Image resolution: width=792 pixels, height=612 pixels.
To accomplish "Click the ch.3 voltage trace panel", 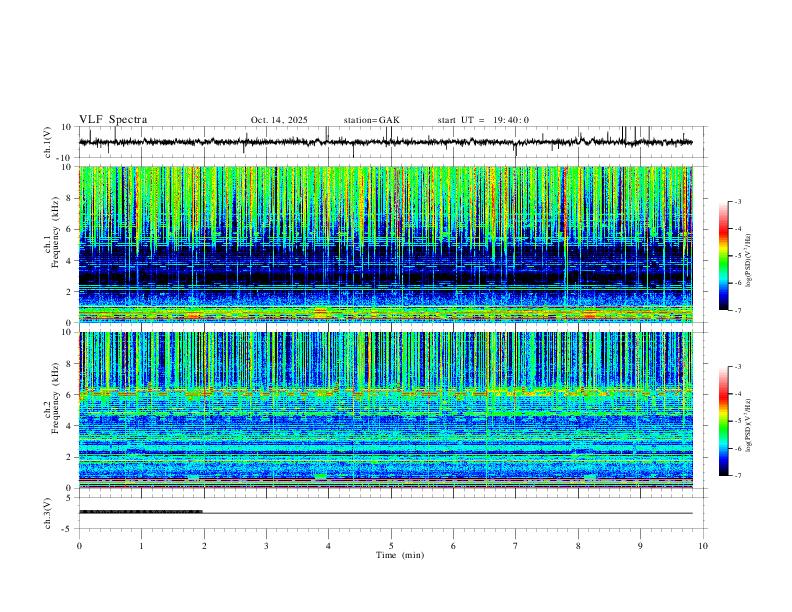I will (392, 513).
